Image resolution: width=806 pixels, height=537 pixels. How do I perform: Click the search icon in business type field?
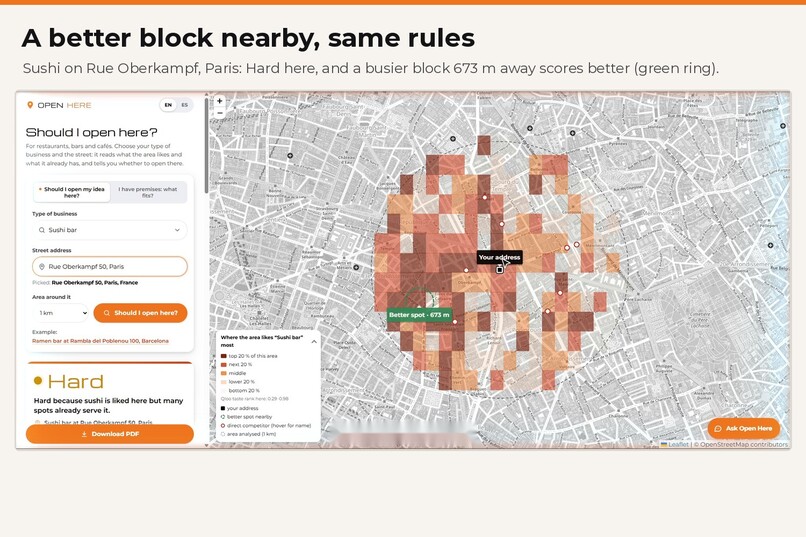[x=42, y=230]
